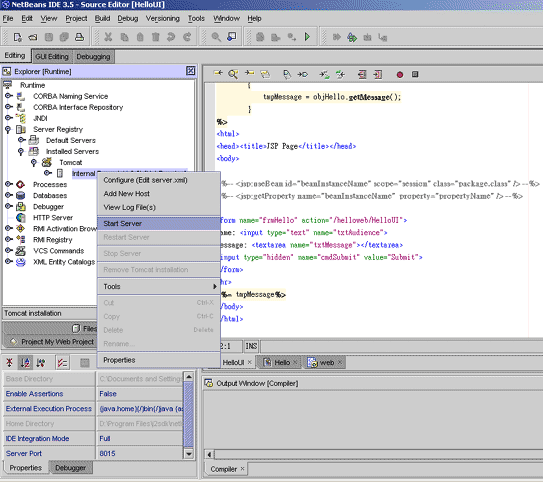Toggle unsorted view in the properties toolbar
This screenshot has height=482, width=543.
[9, 363]
